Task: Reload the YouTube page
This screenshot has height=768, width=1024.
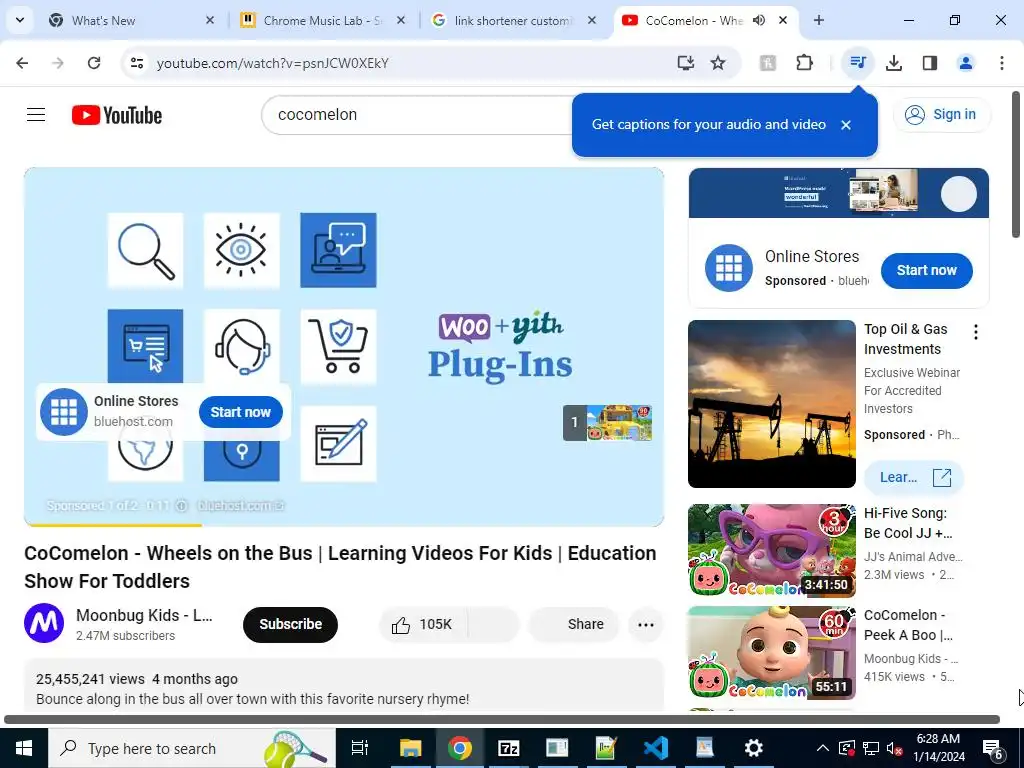Action: [94, 63]
